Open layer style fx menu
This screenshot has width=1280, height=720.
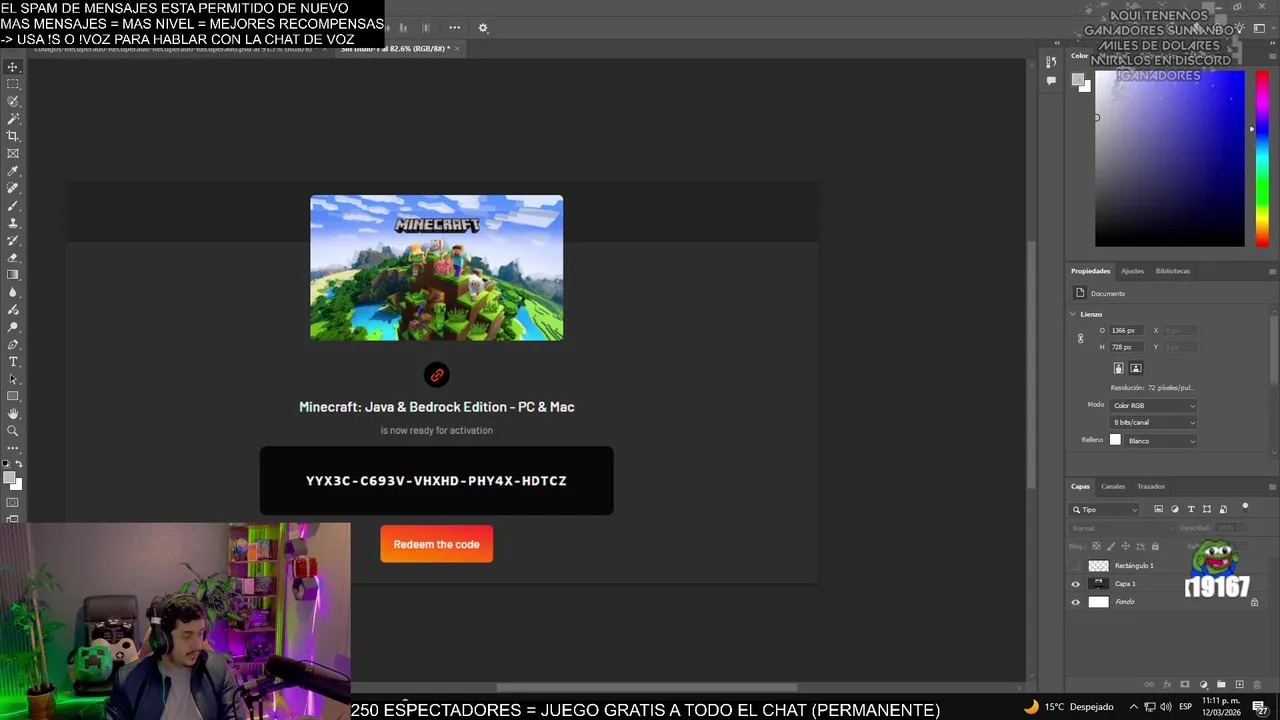point(1167,685)
